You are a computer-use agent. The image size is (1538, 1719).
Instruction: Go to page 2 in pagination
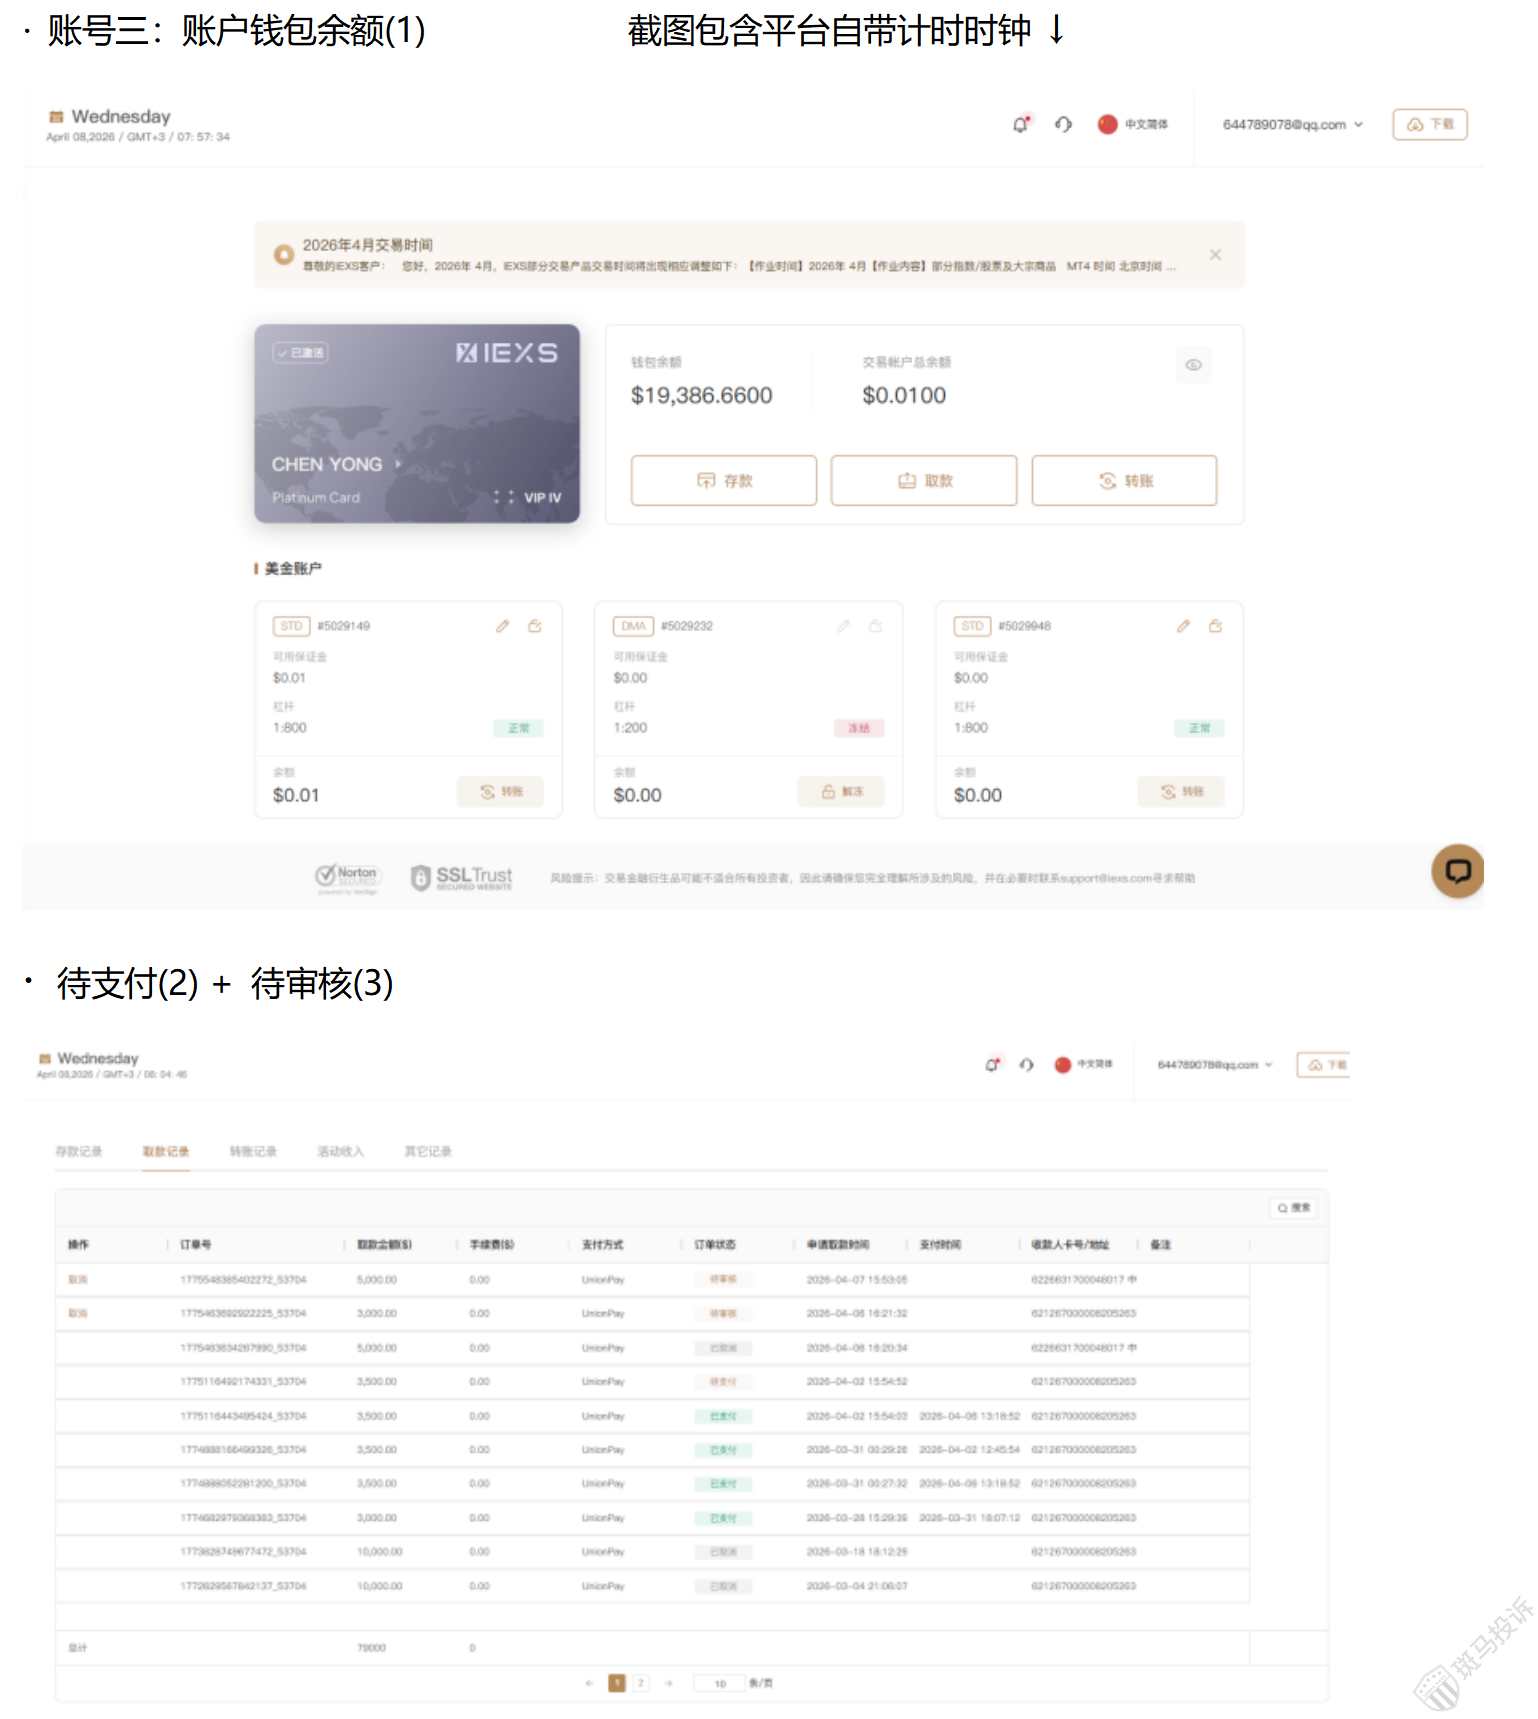(x=641, y=1683)
